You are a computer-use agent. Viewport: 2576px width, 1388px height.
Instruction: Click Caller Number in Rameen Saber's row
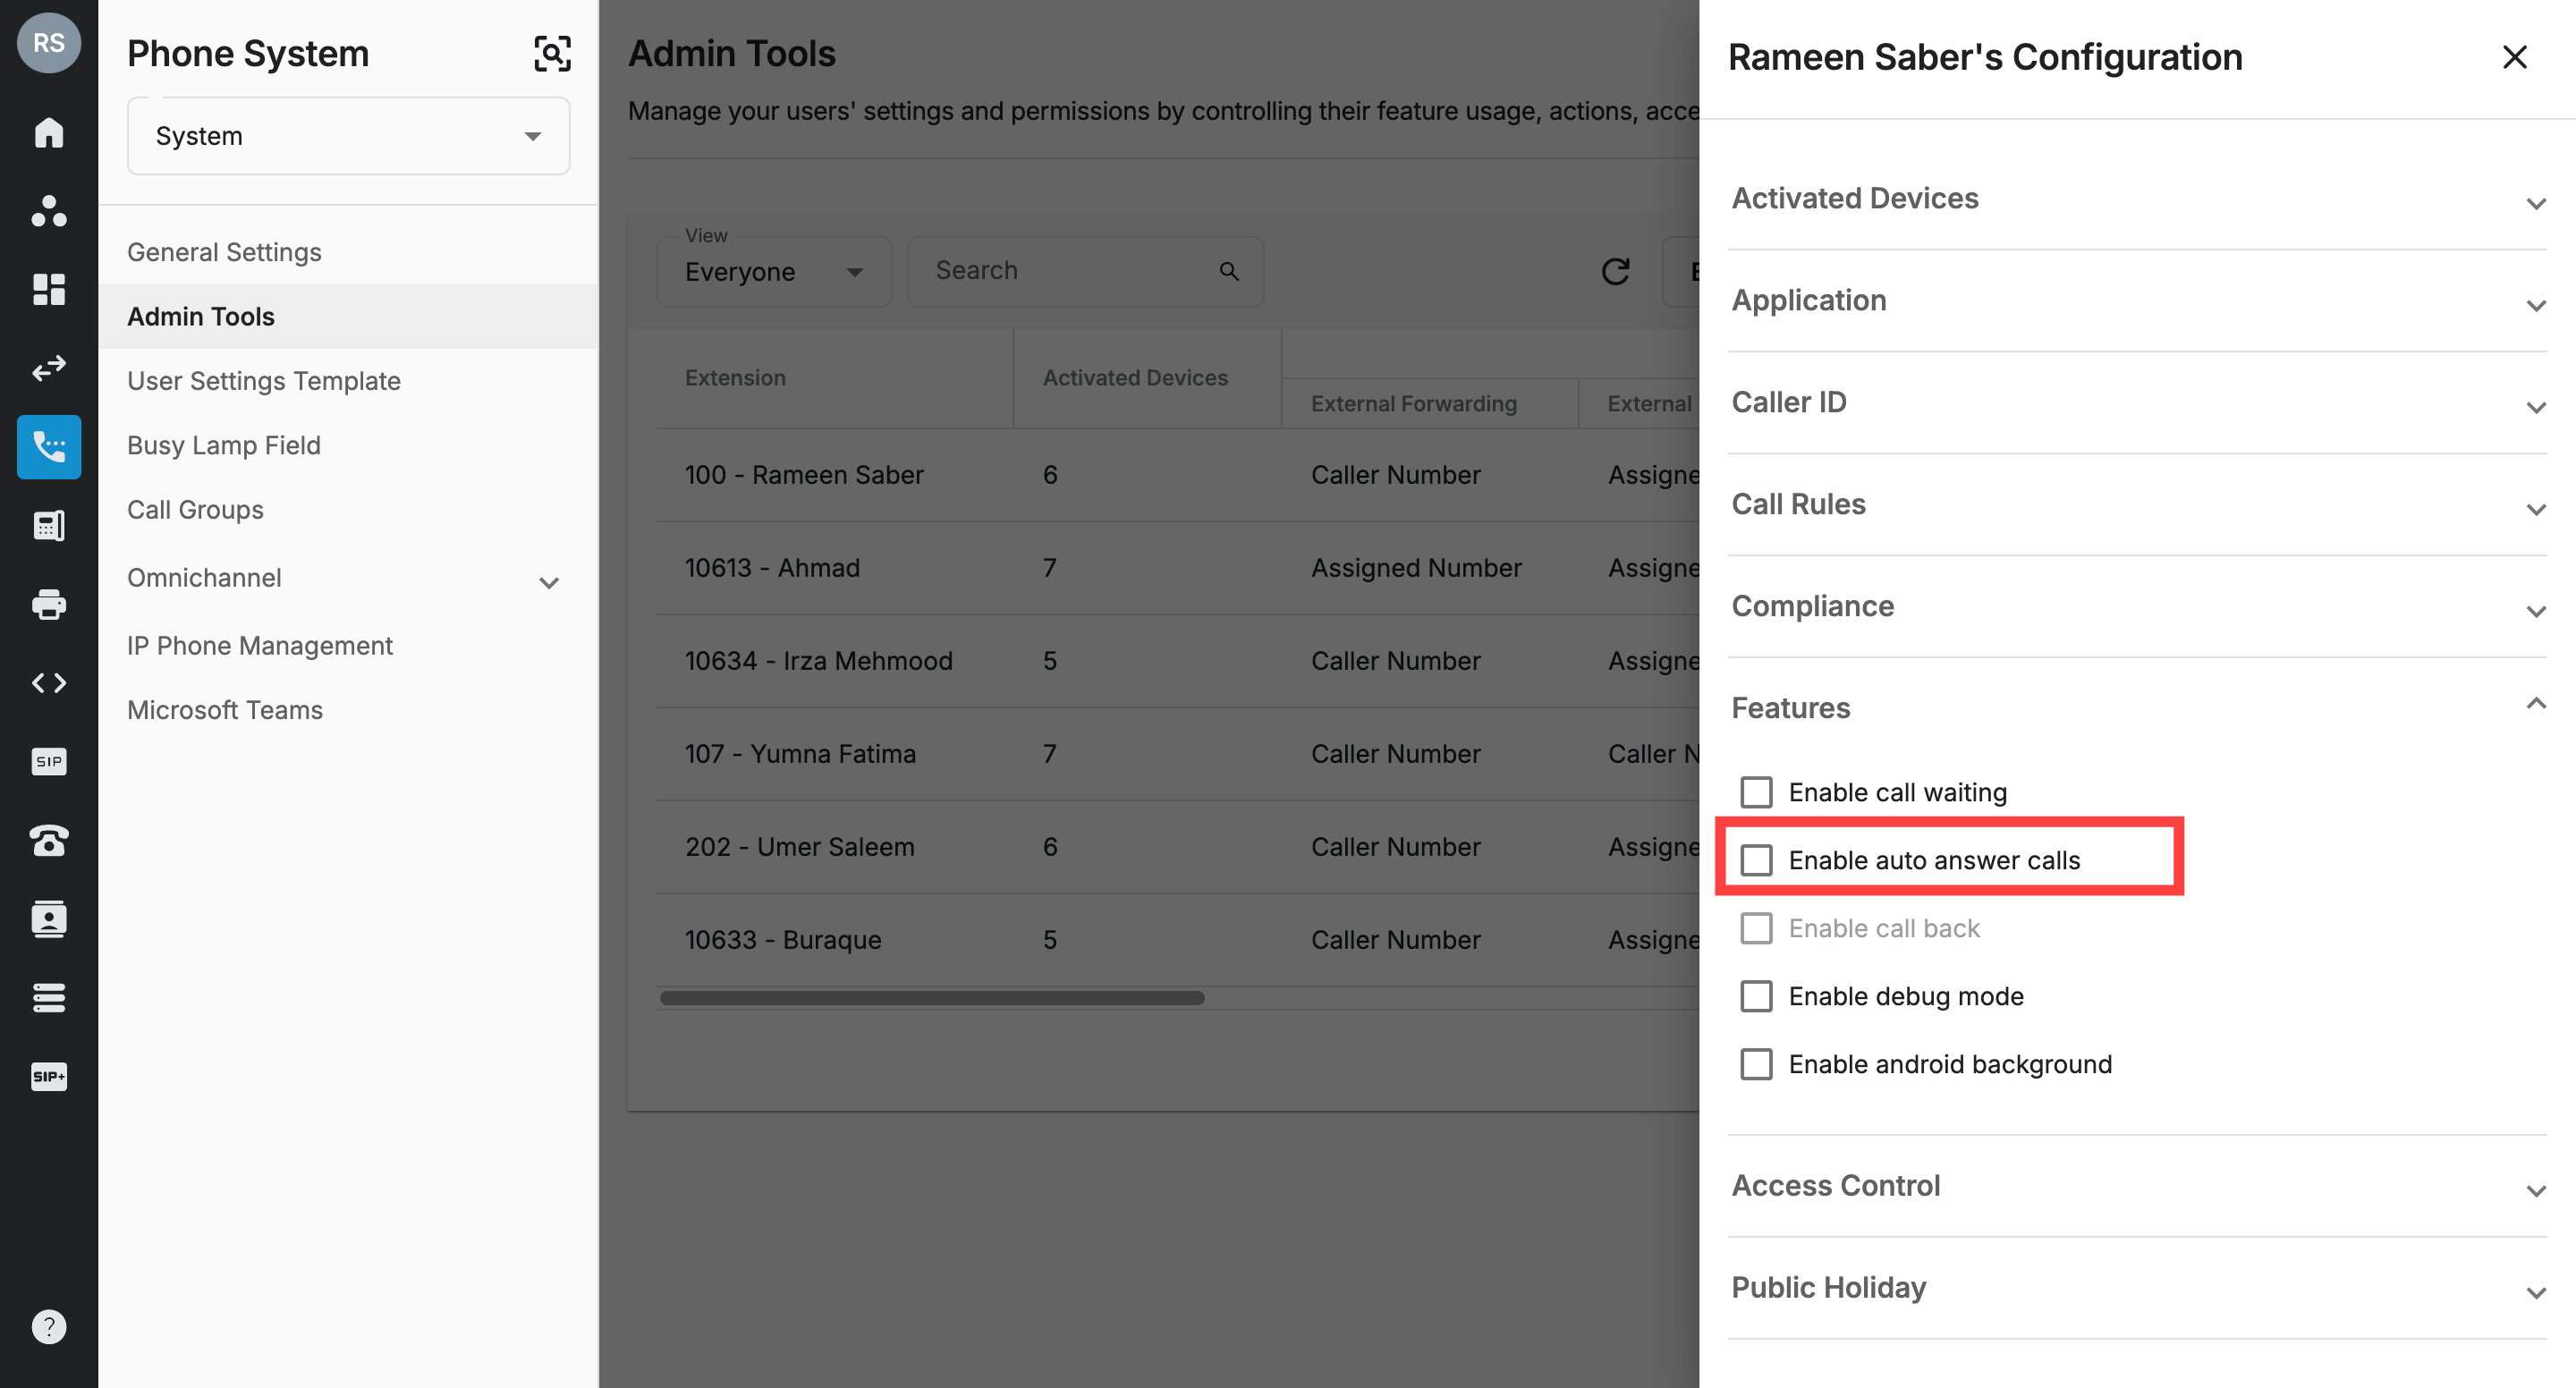pos(1395,475)
